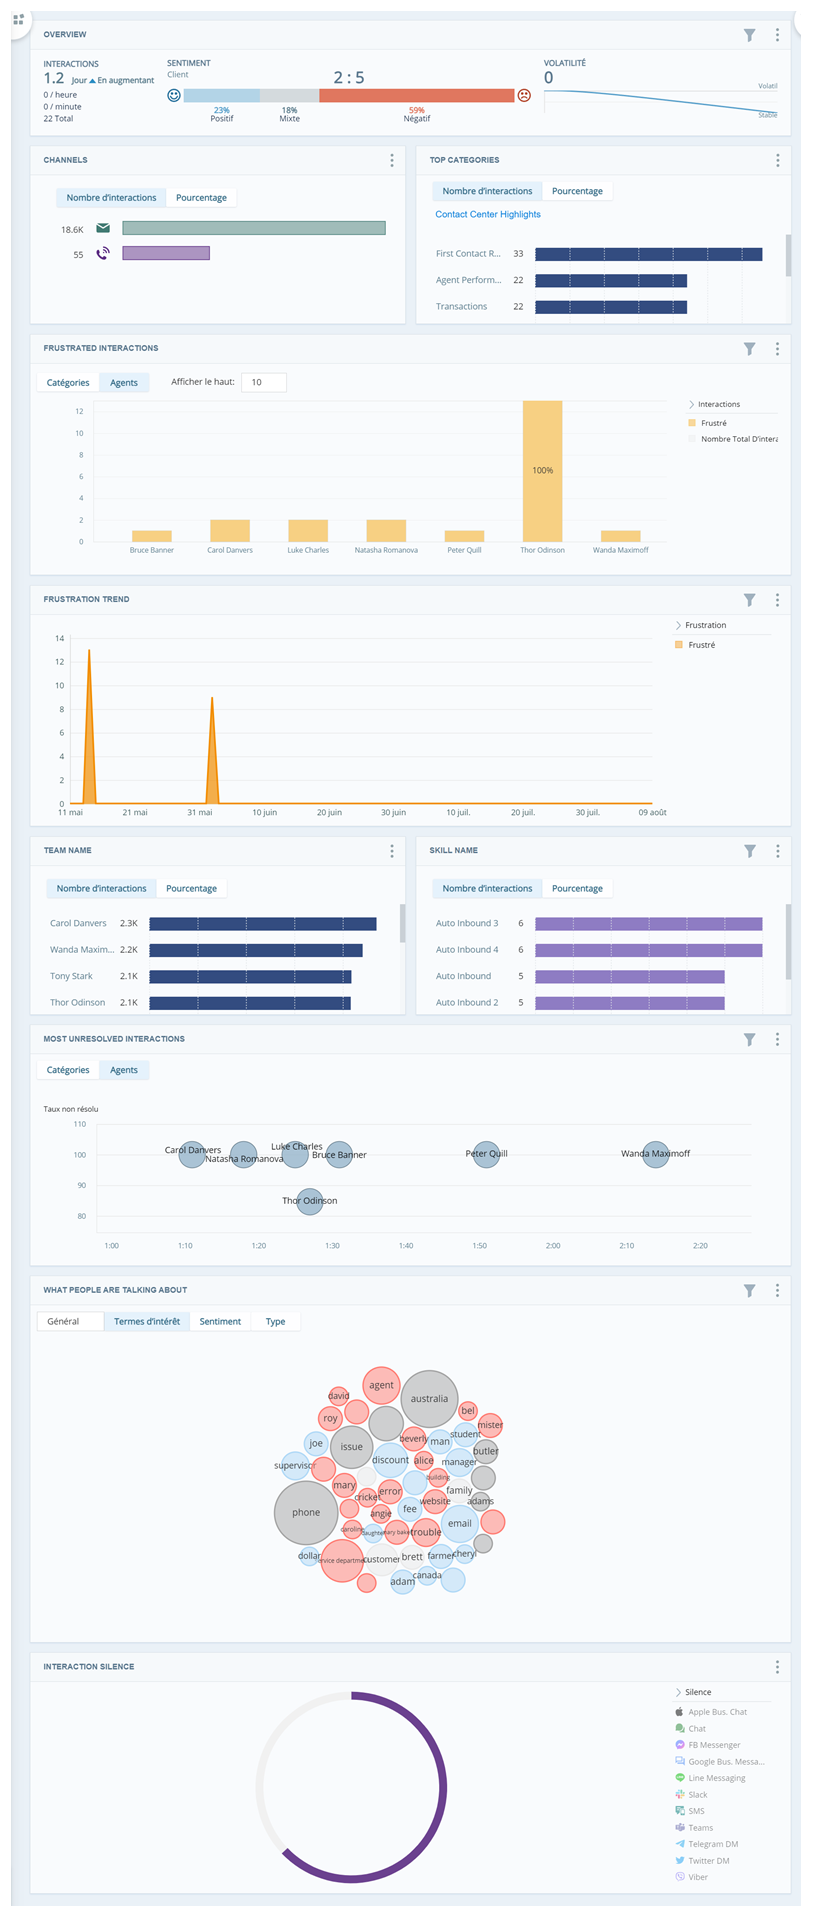This screenshot has height=1918, width=813.
Task: Click the Slack legend icon
Action: [680, 1794]
